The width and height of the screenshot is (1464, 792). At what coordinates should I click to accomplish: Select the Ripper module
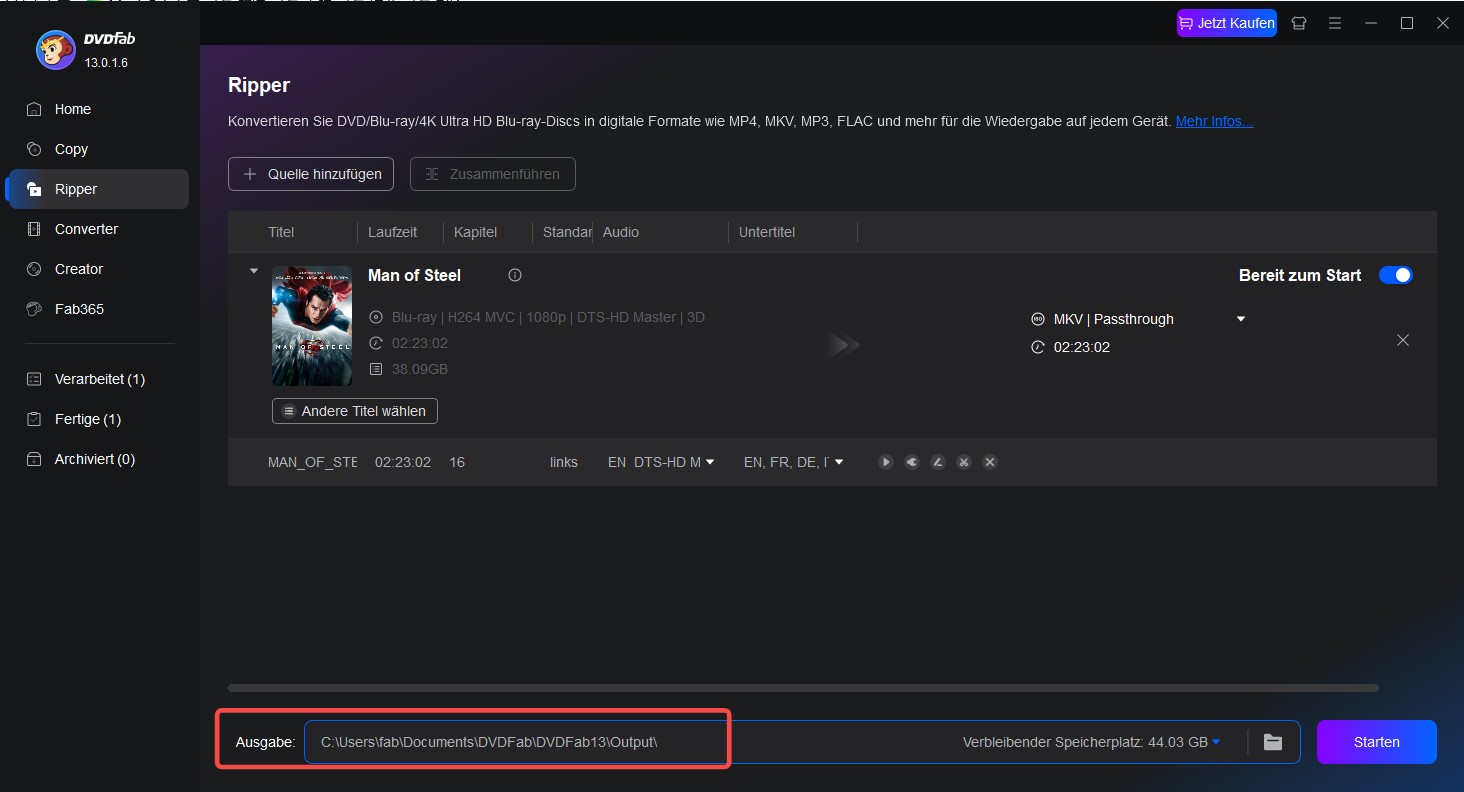click(x=97, y=189)
